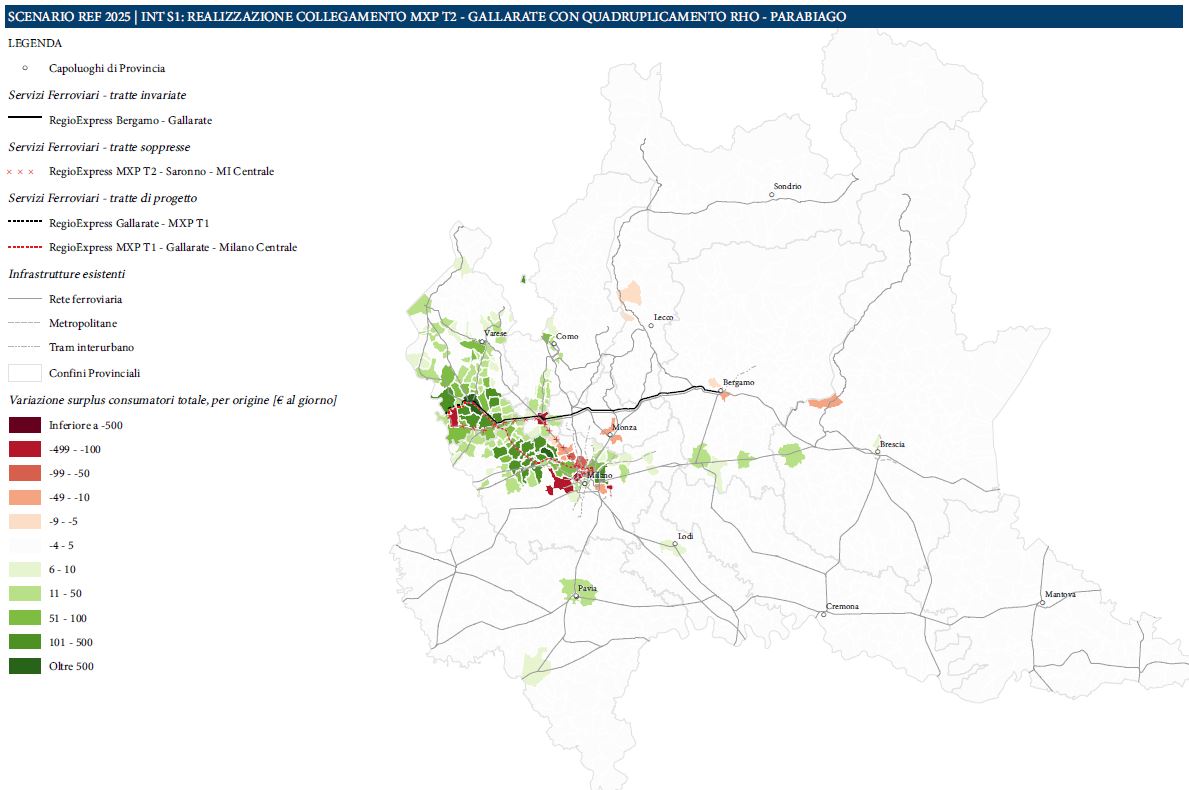Click the red dashed MXP T1 - Milano Centrale symbol
Viewport: 1189px width, 790px height.
pyautogui.click(x=24, y=247)
